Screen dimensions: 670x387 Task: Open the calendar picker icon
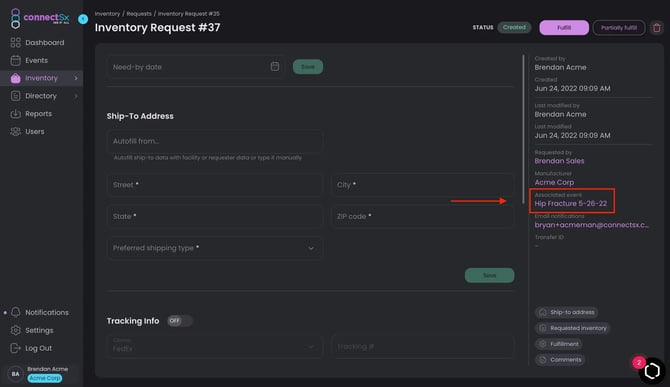(275, 67)
